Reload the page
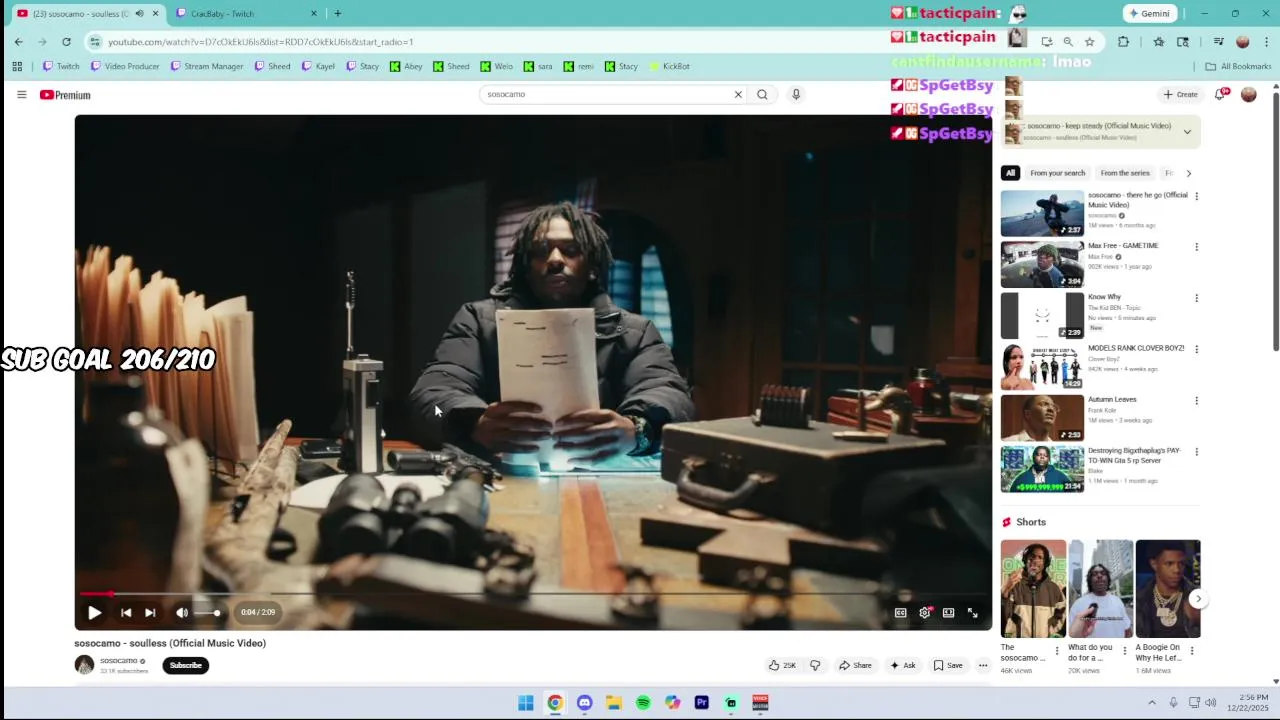 [66, 41]
